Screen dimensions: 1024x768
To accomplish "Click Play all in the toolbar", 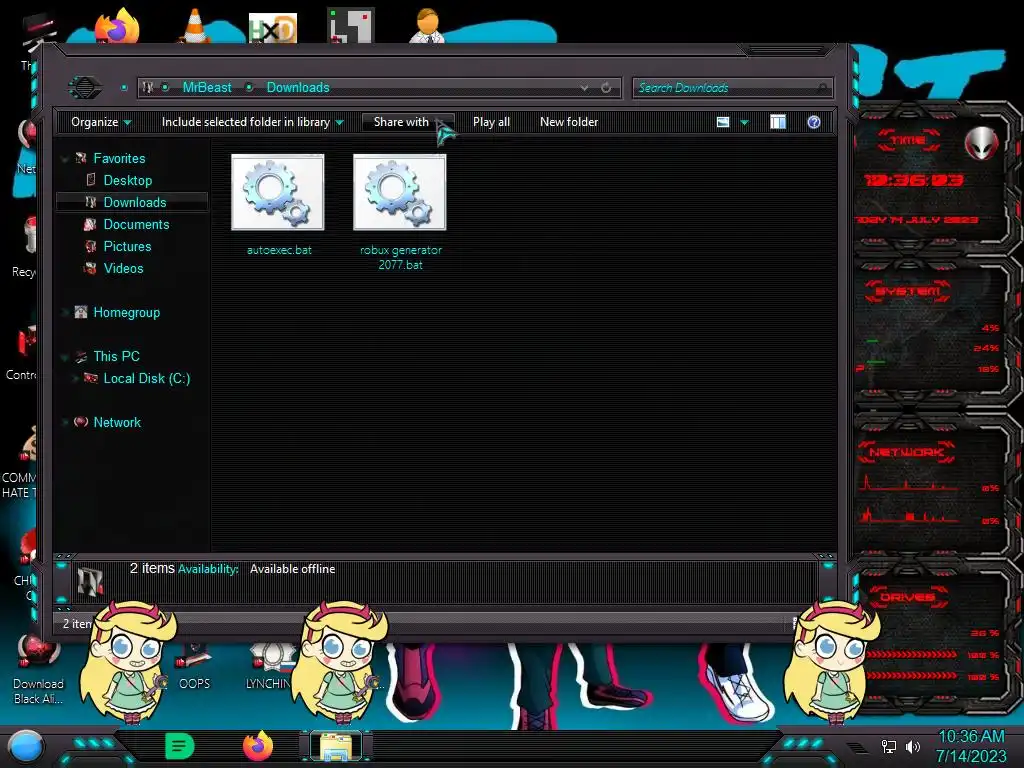I will tap(491, 122).
